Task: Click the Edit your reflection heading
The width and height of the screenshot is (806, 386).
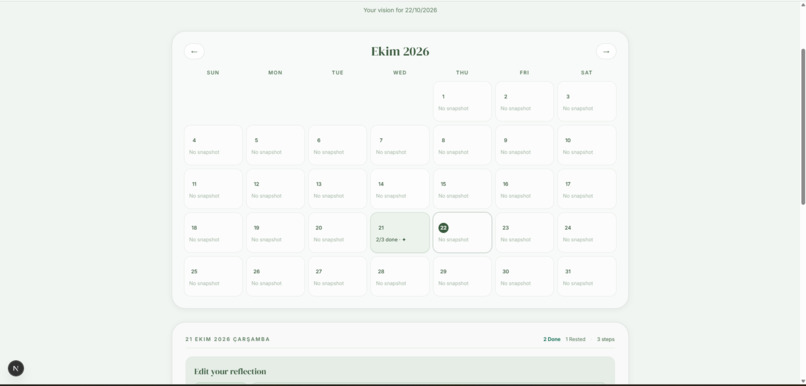Action: point(230,371)
